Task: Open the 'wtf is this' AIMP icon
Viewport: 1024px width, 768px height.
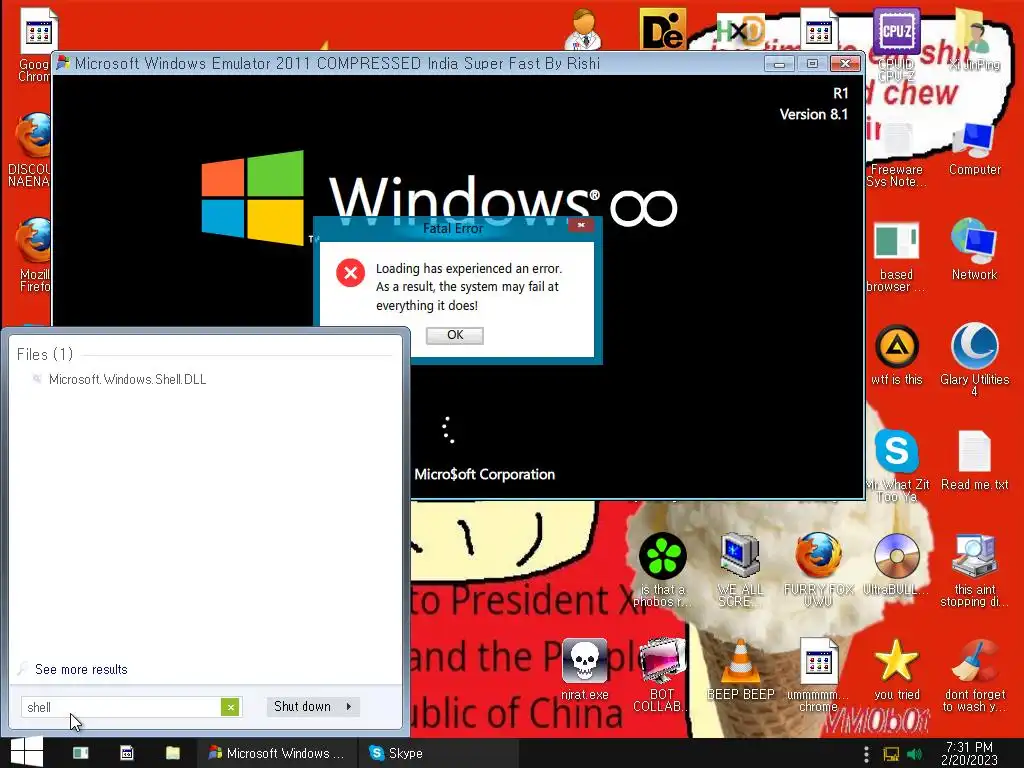Action: coord(897,355)
